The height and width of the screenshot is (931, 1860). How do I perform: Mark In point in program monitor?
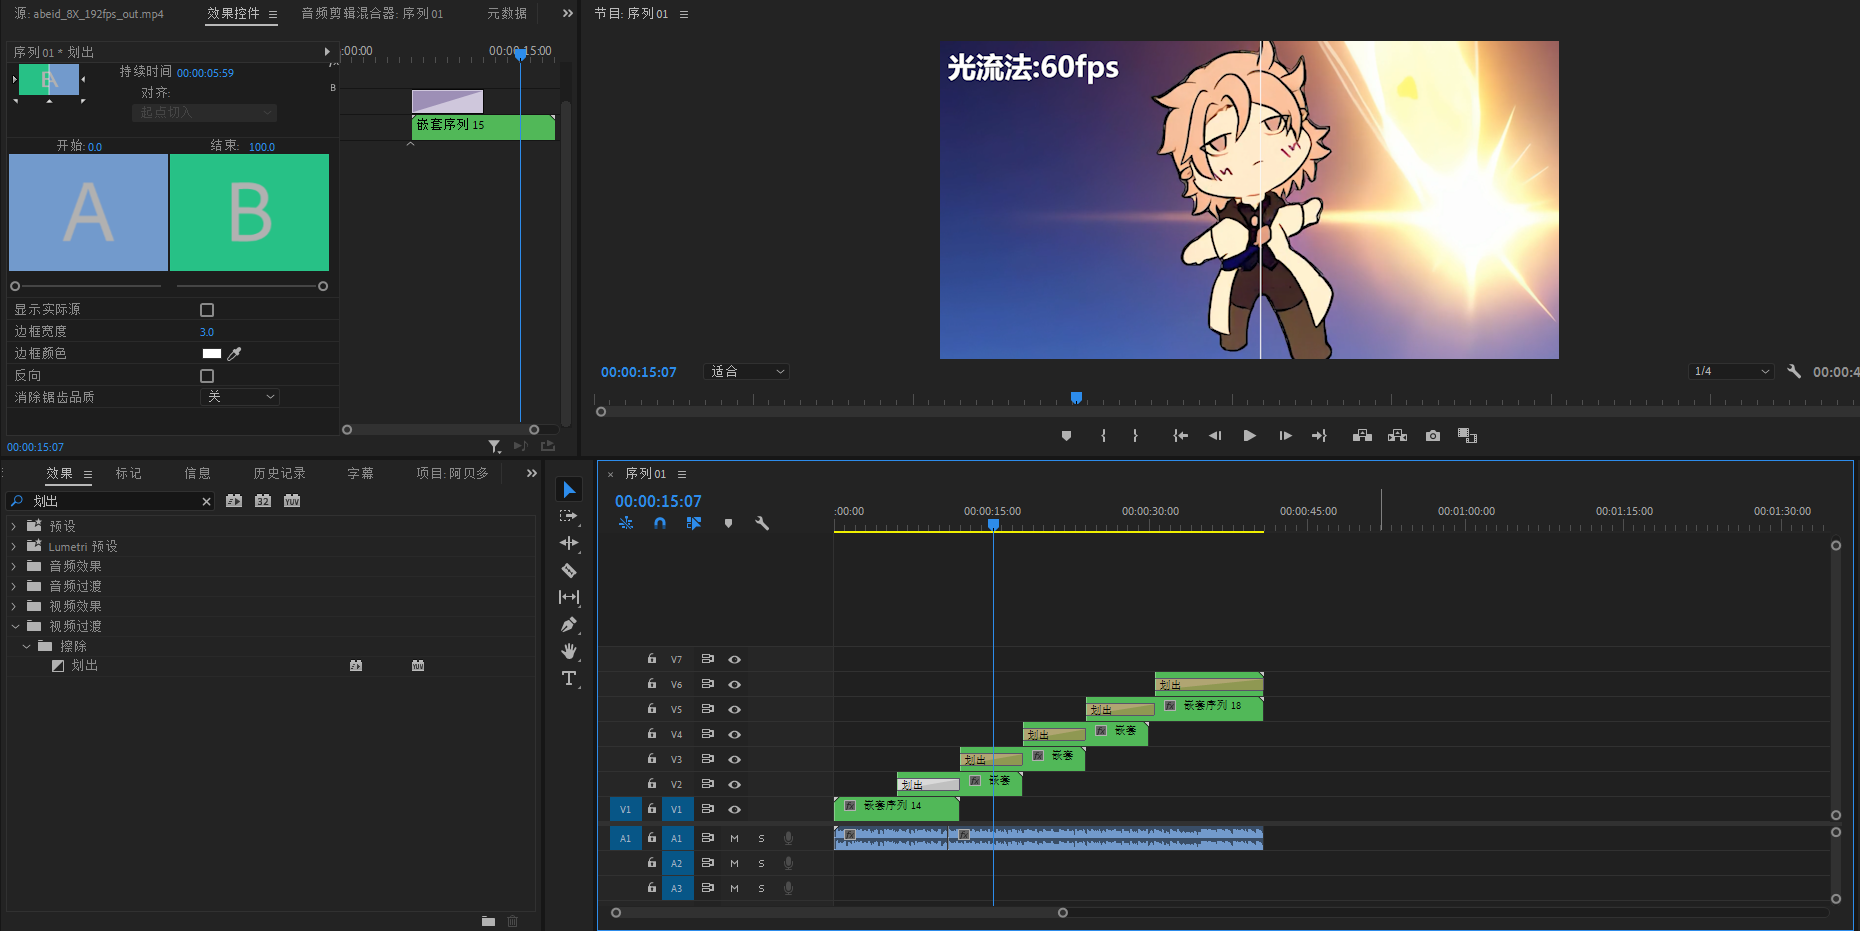1103,436
